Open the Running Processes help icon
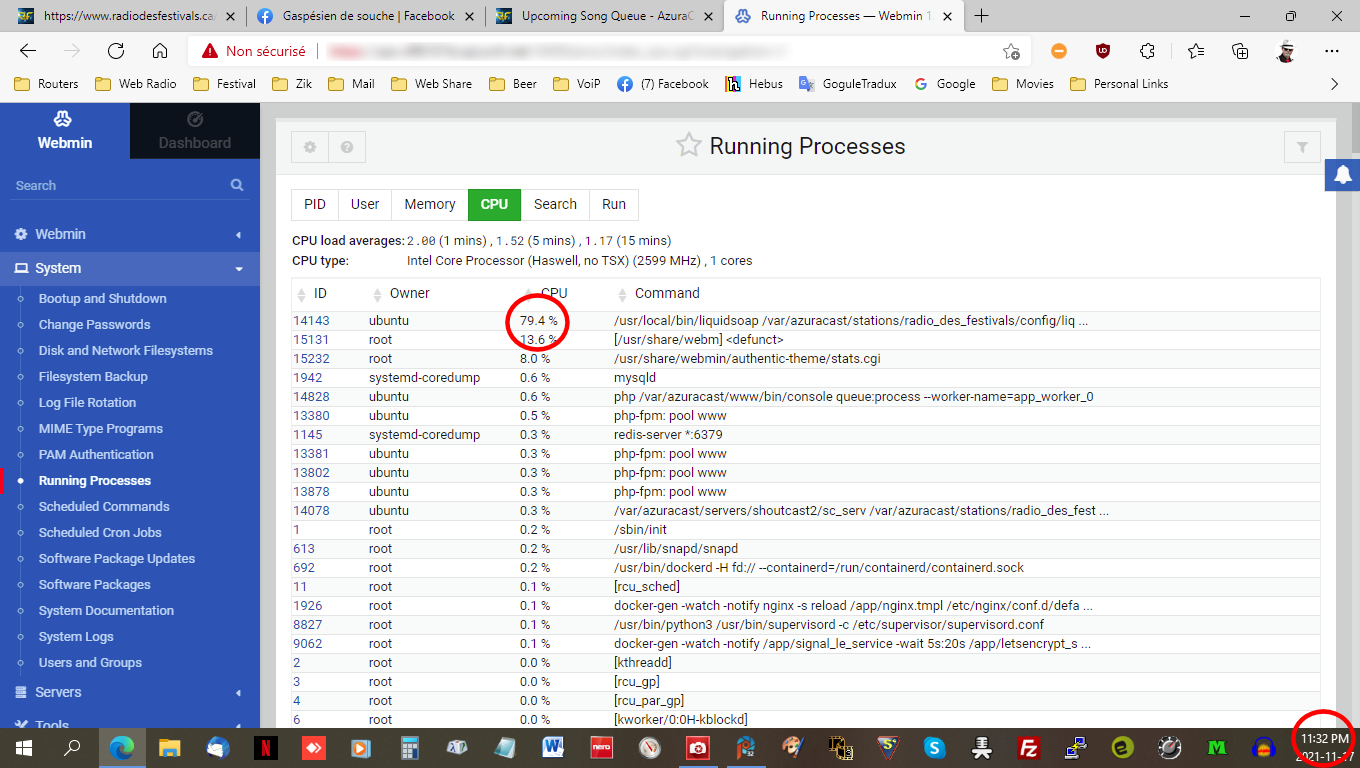1360x768 pixels. coord(347,147)
